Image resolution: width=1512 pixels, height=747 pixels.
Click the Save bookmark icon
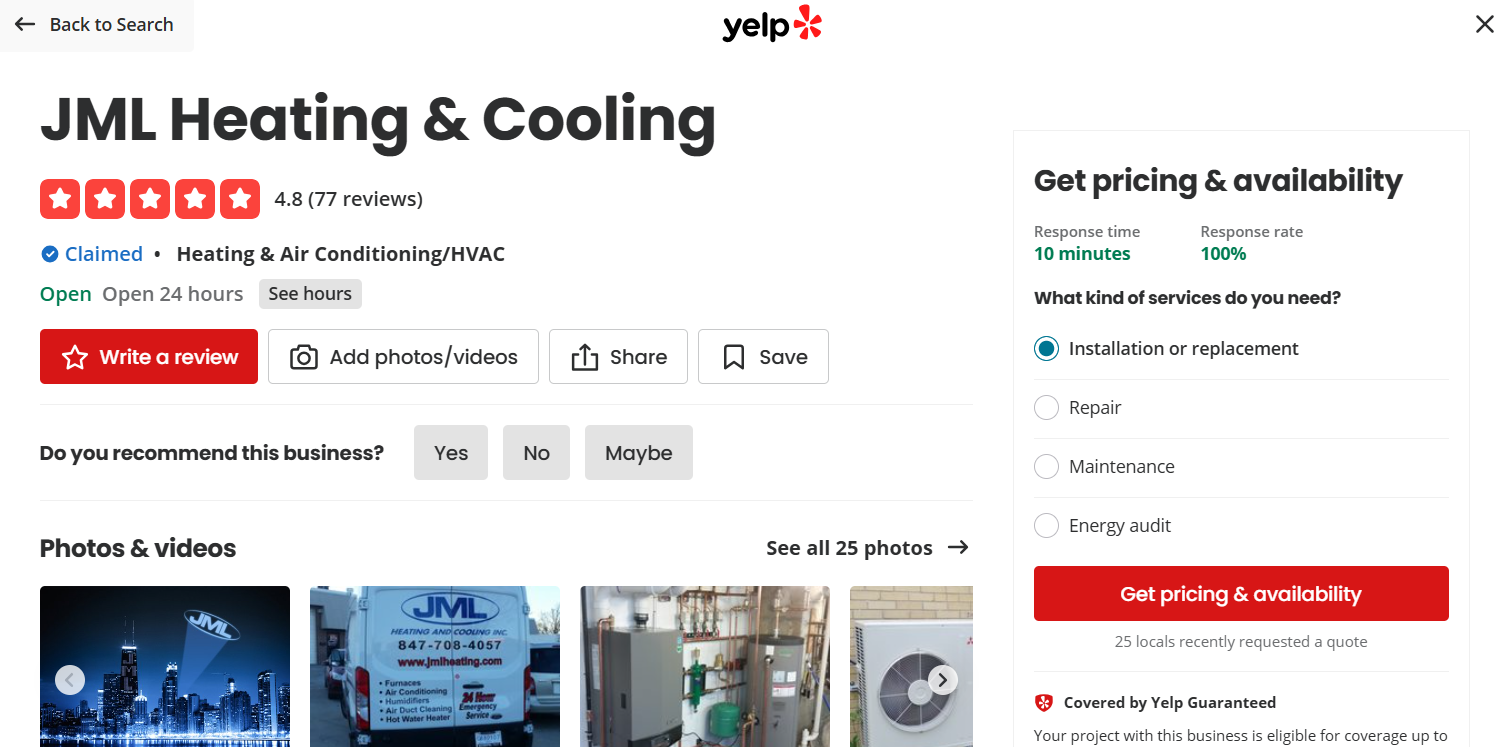(x=734, y=356)
